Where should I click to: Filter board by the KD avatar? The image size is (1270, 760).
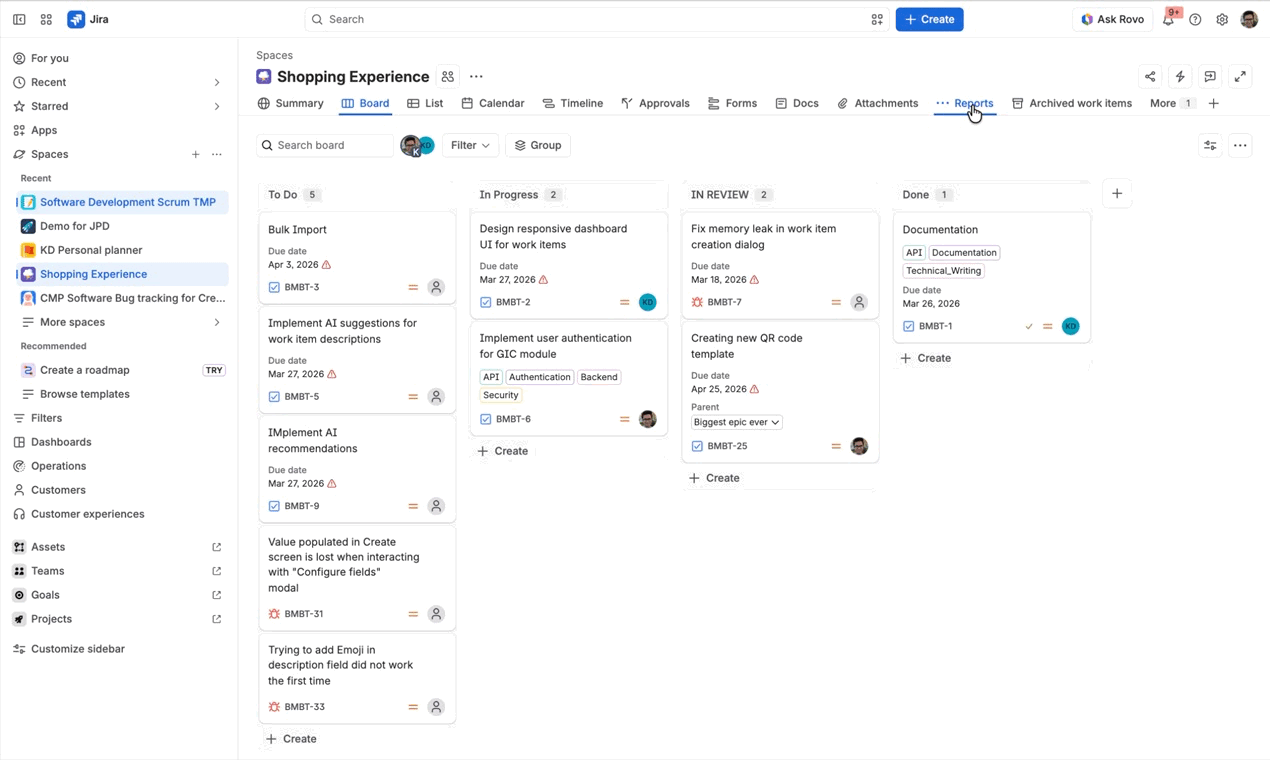point(428,145)
